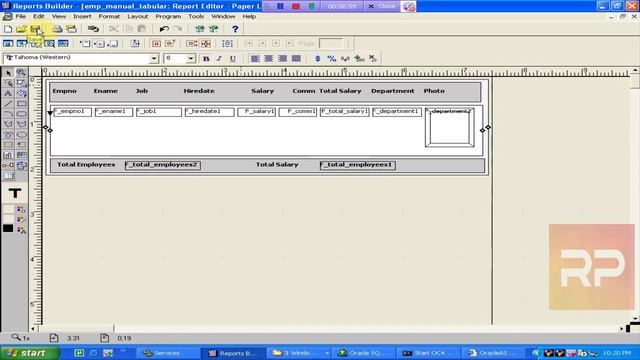Select the Anchor tool in palette

point(8,165)
